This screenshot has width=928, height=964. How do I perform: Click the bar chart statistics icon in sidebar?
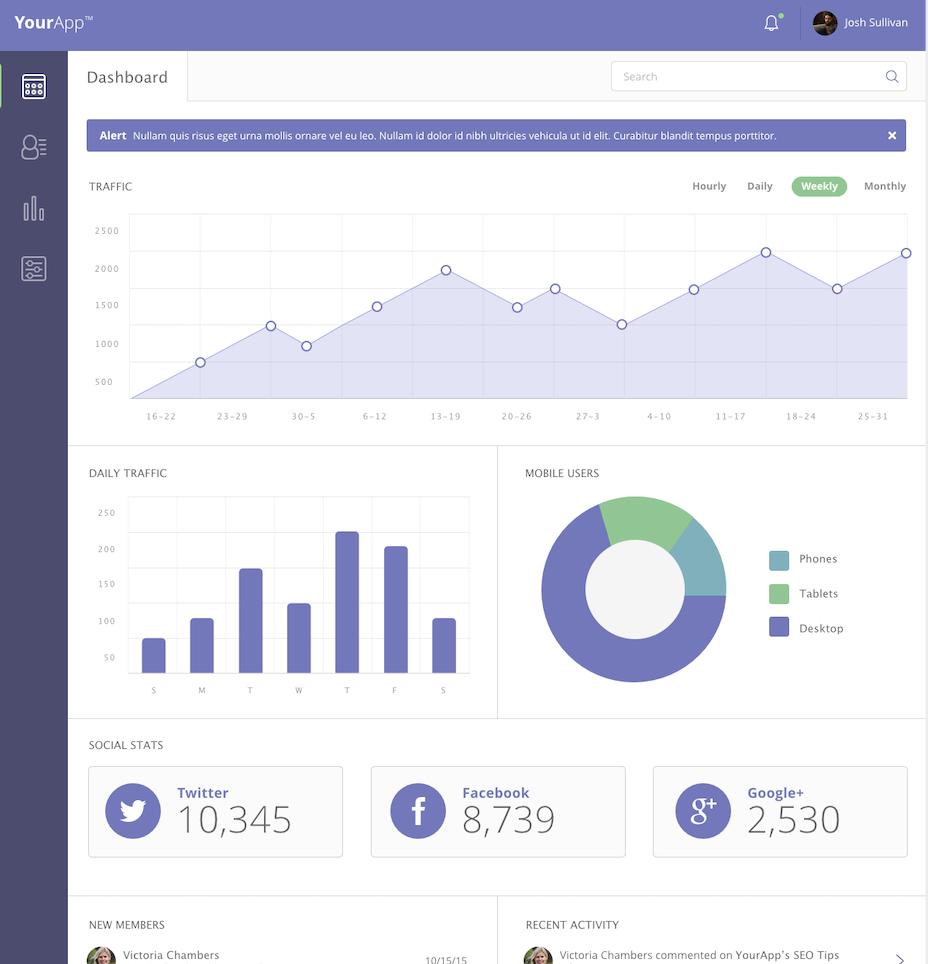(33, 208)
